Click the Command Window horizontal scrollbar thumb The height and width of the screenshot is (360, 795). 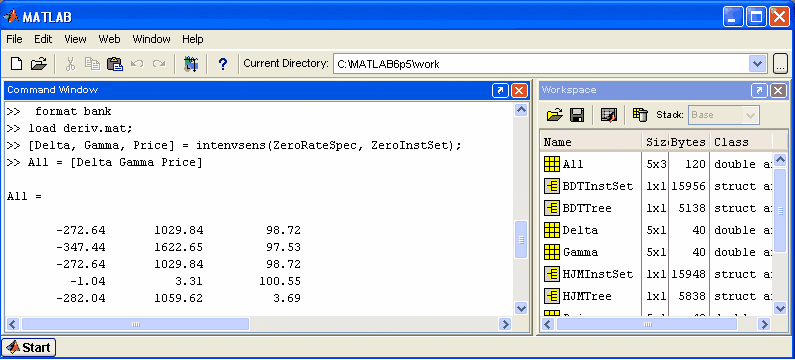(135, 324)
